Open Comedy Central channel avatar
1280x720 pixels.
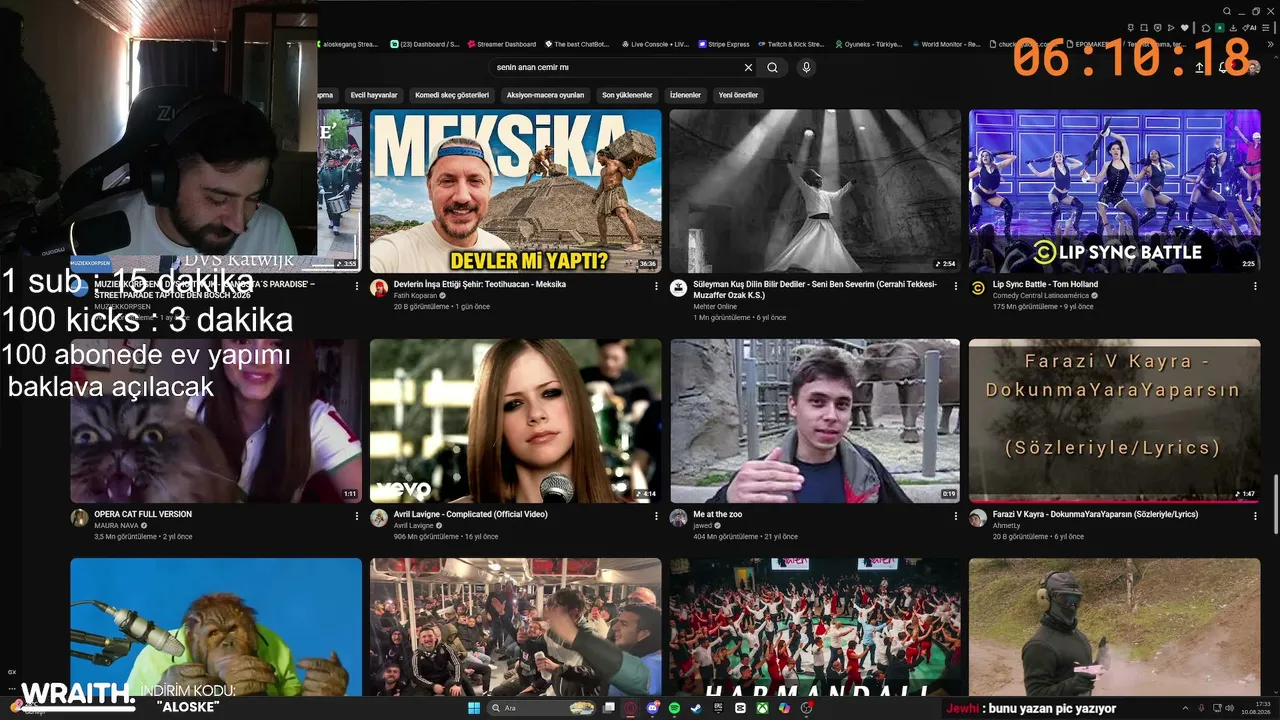tap(978, 288)
